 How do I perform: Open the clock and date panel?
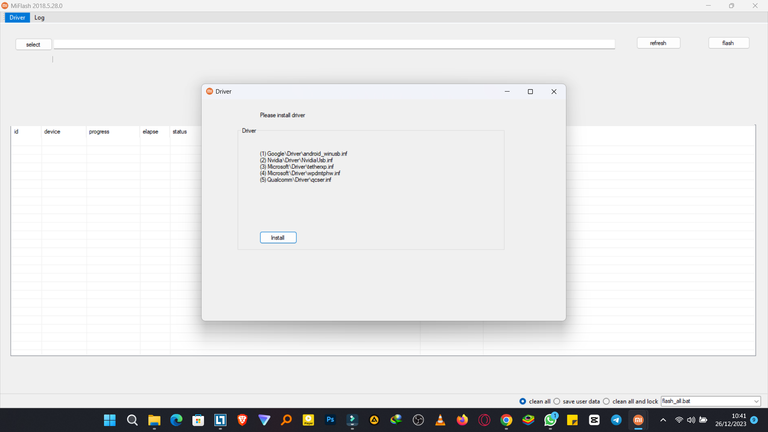730,420
